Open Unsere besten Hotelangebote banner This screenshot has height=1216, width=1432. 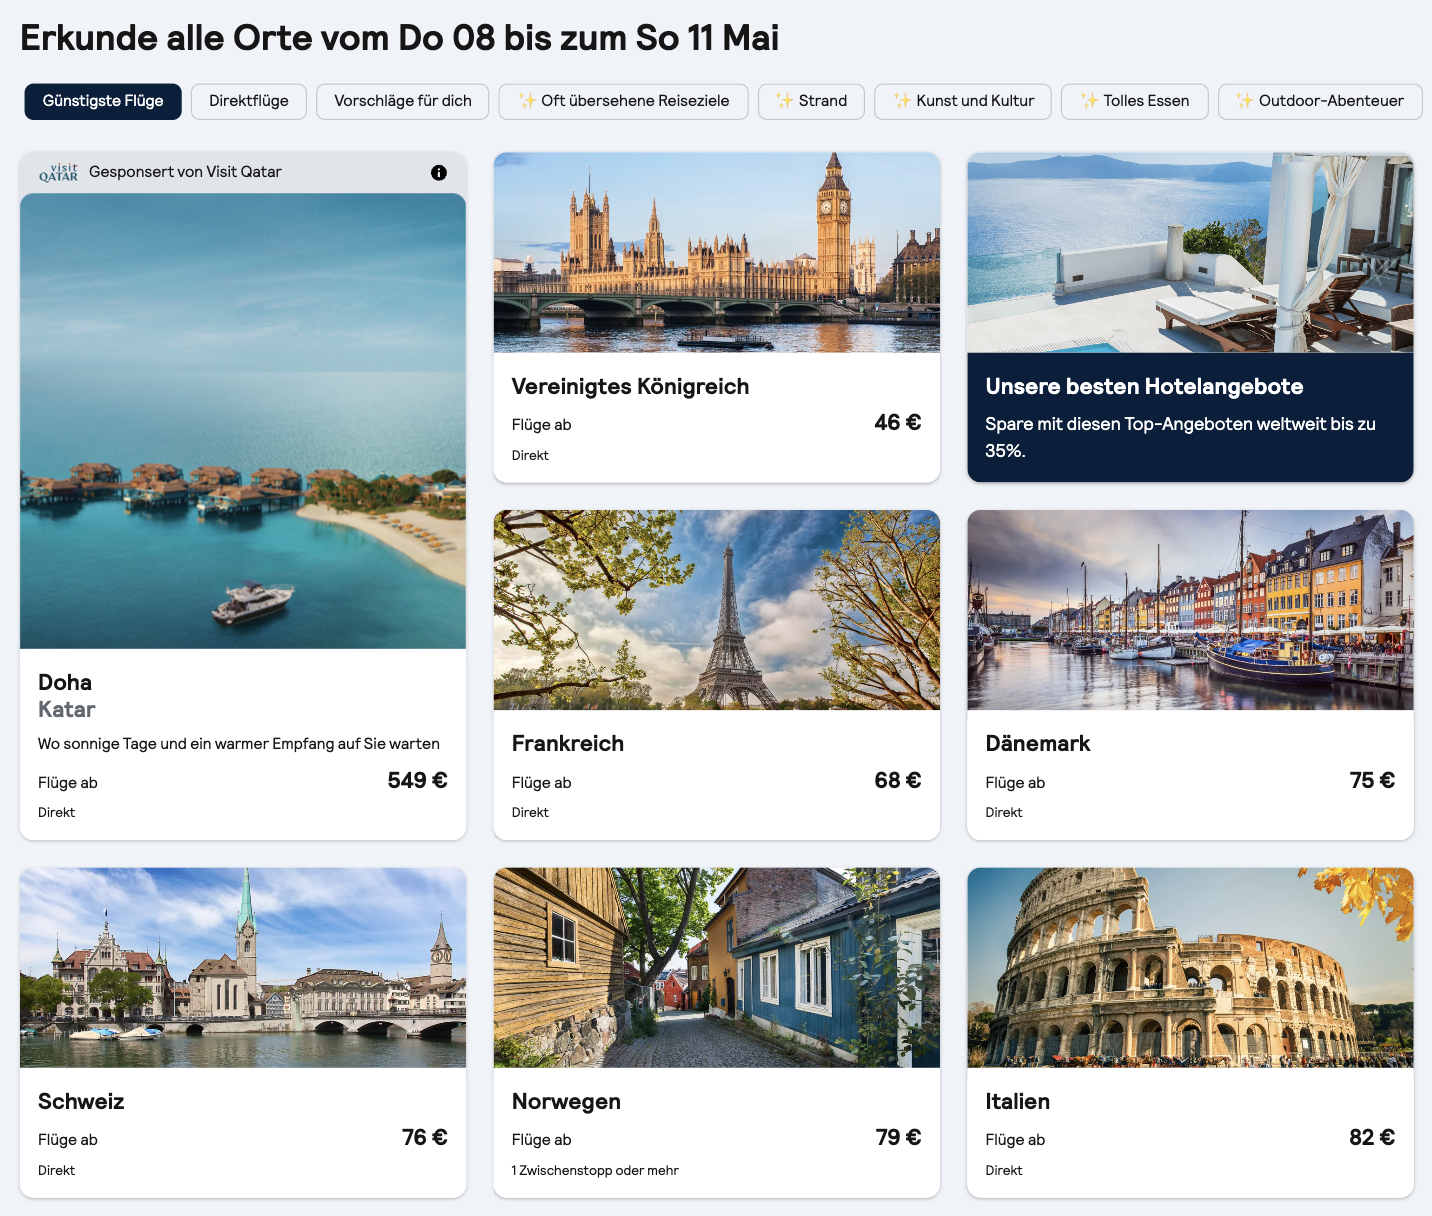pyautogui.click(x=1190, y=317)
